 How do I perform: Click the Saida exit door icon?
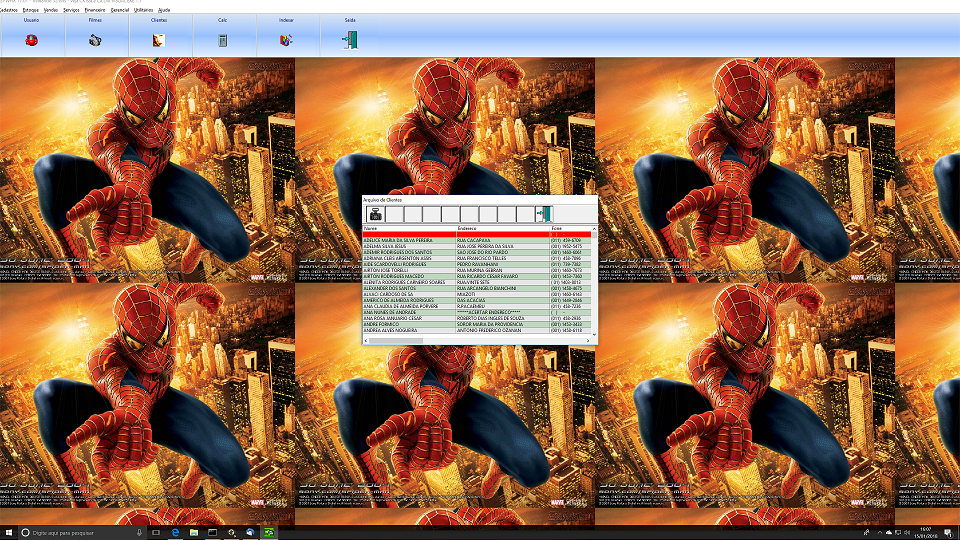349,40
